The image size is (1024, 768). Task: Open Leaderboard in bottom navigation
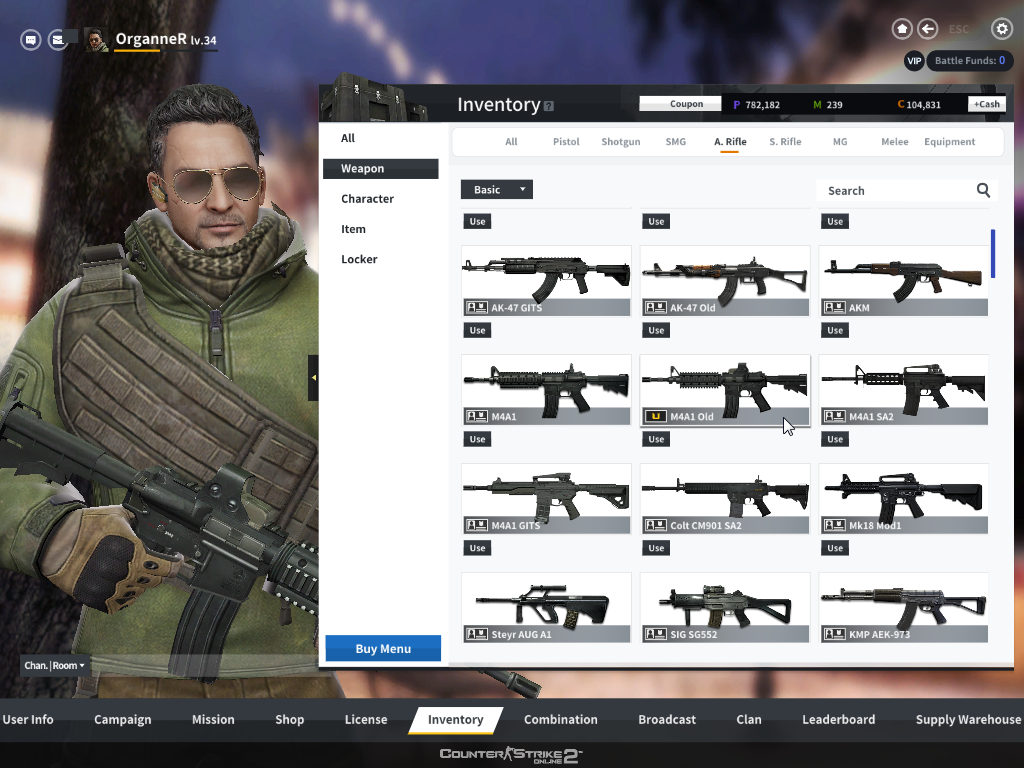click(x=839, y=720)
